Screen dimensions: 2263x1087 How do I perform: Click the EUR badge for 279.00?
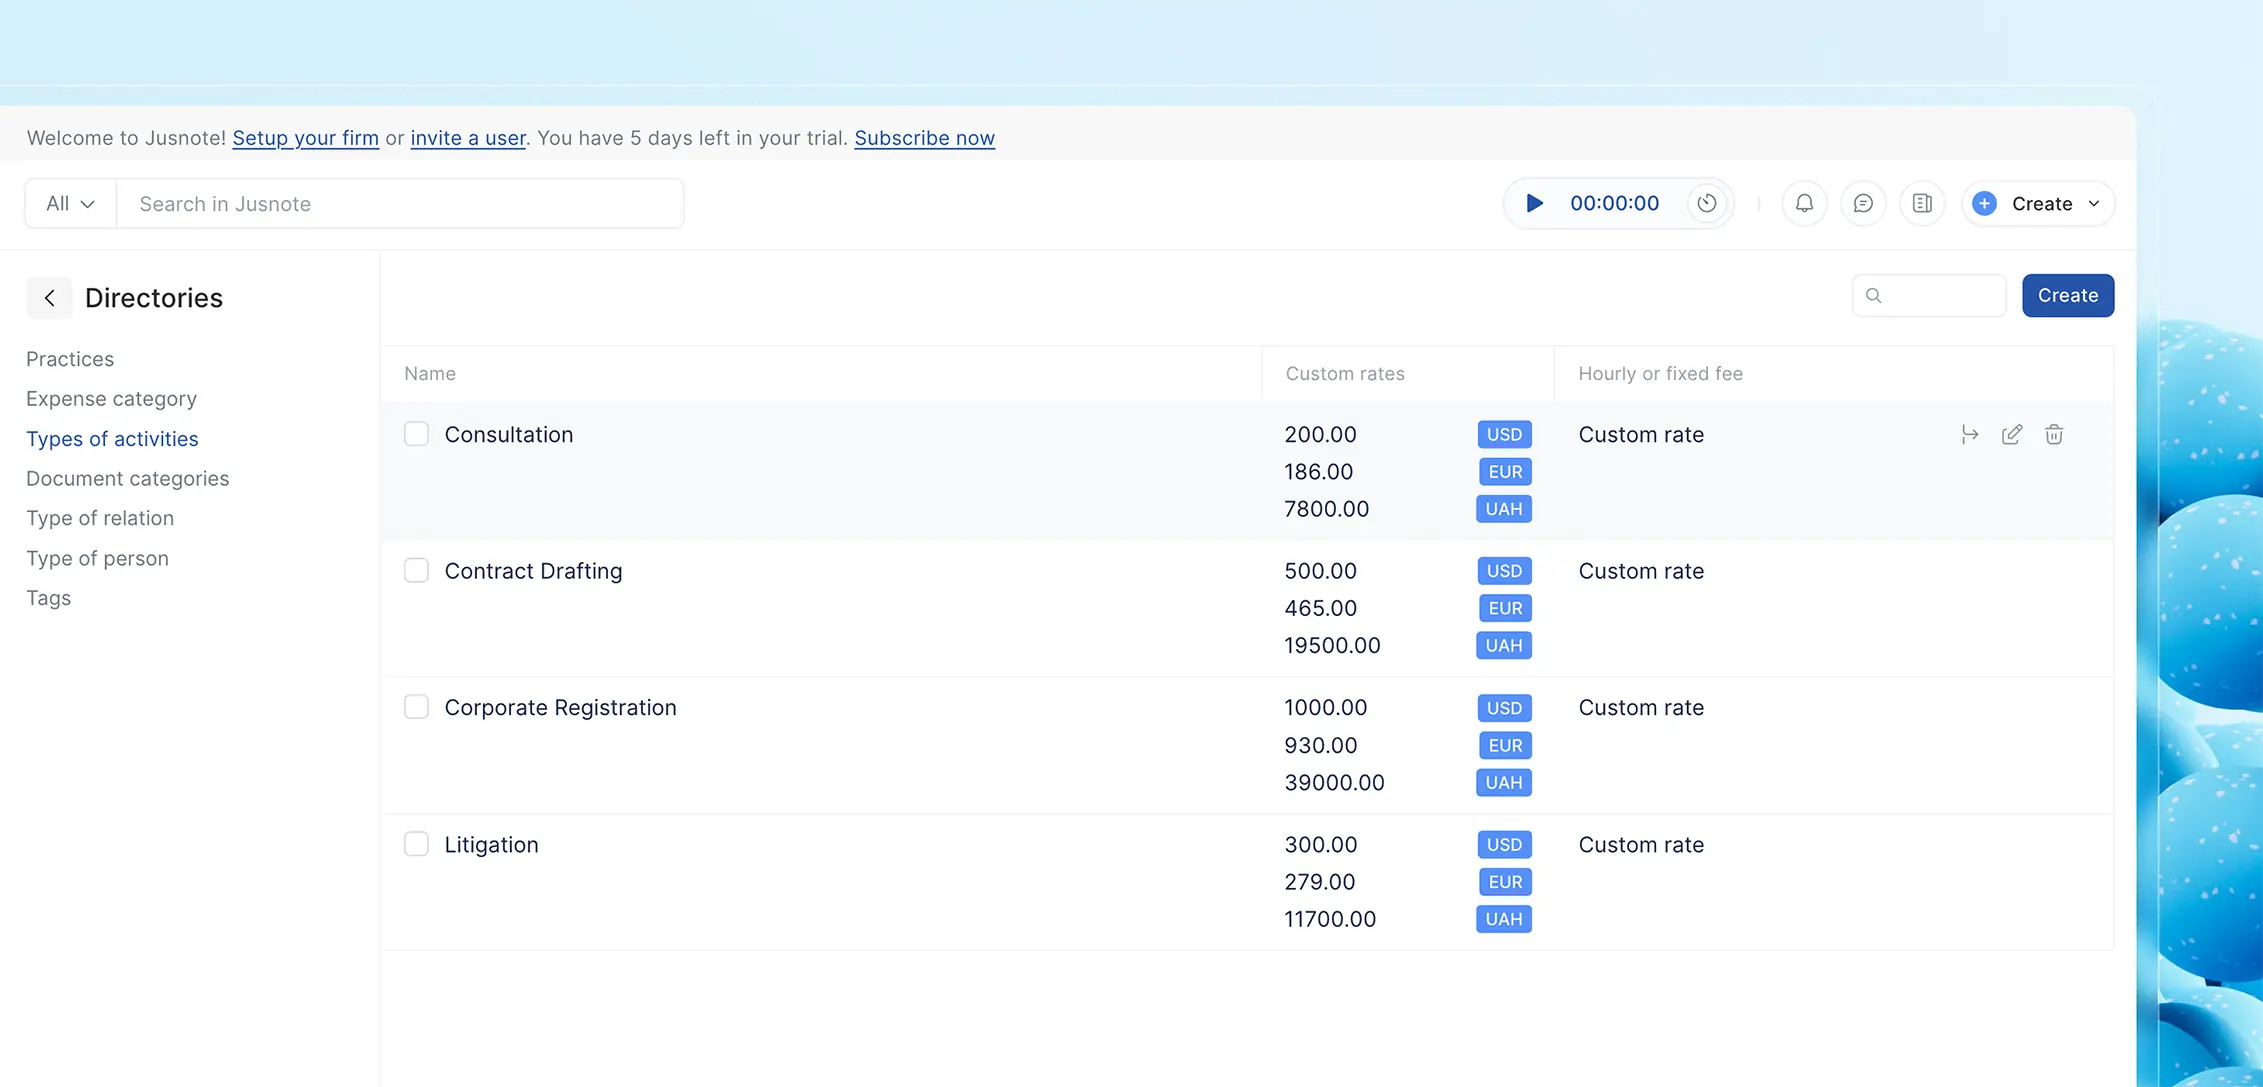[x=1505, y=881]
